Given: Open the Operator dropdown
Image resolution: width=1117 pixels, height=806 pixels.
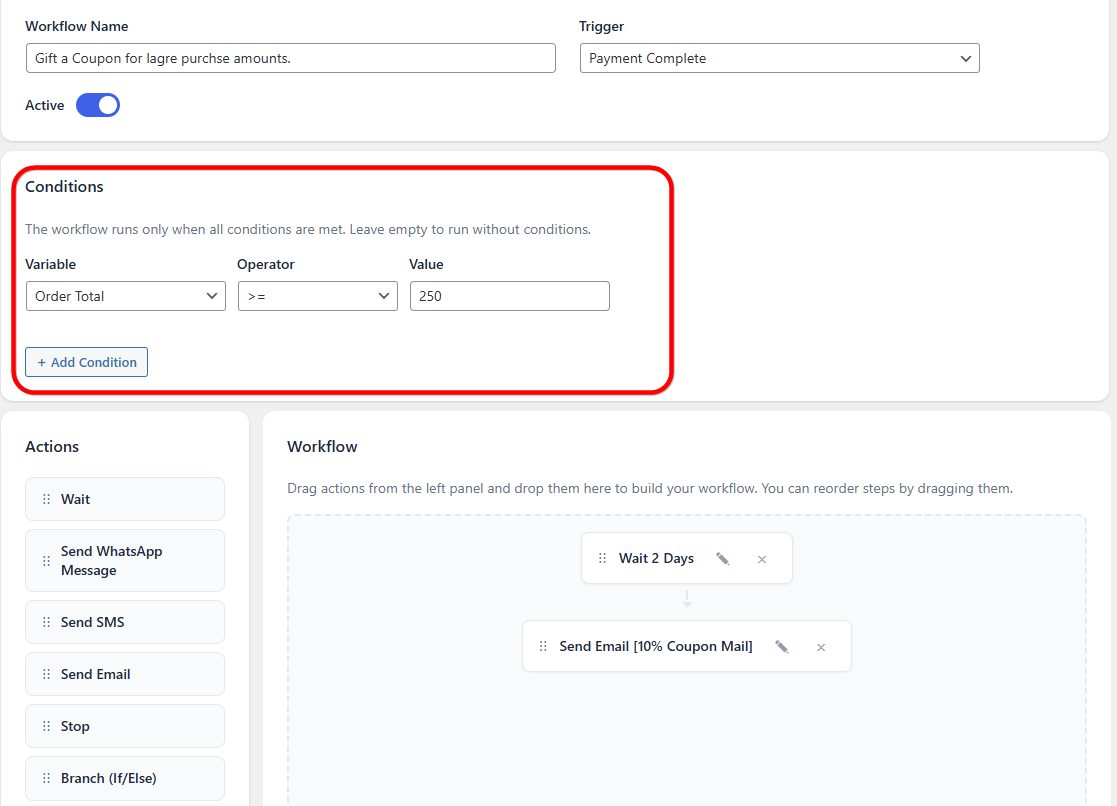Looking at the screenshot, I should click(318, 296).
